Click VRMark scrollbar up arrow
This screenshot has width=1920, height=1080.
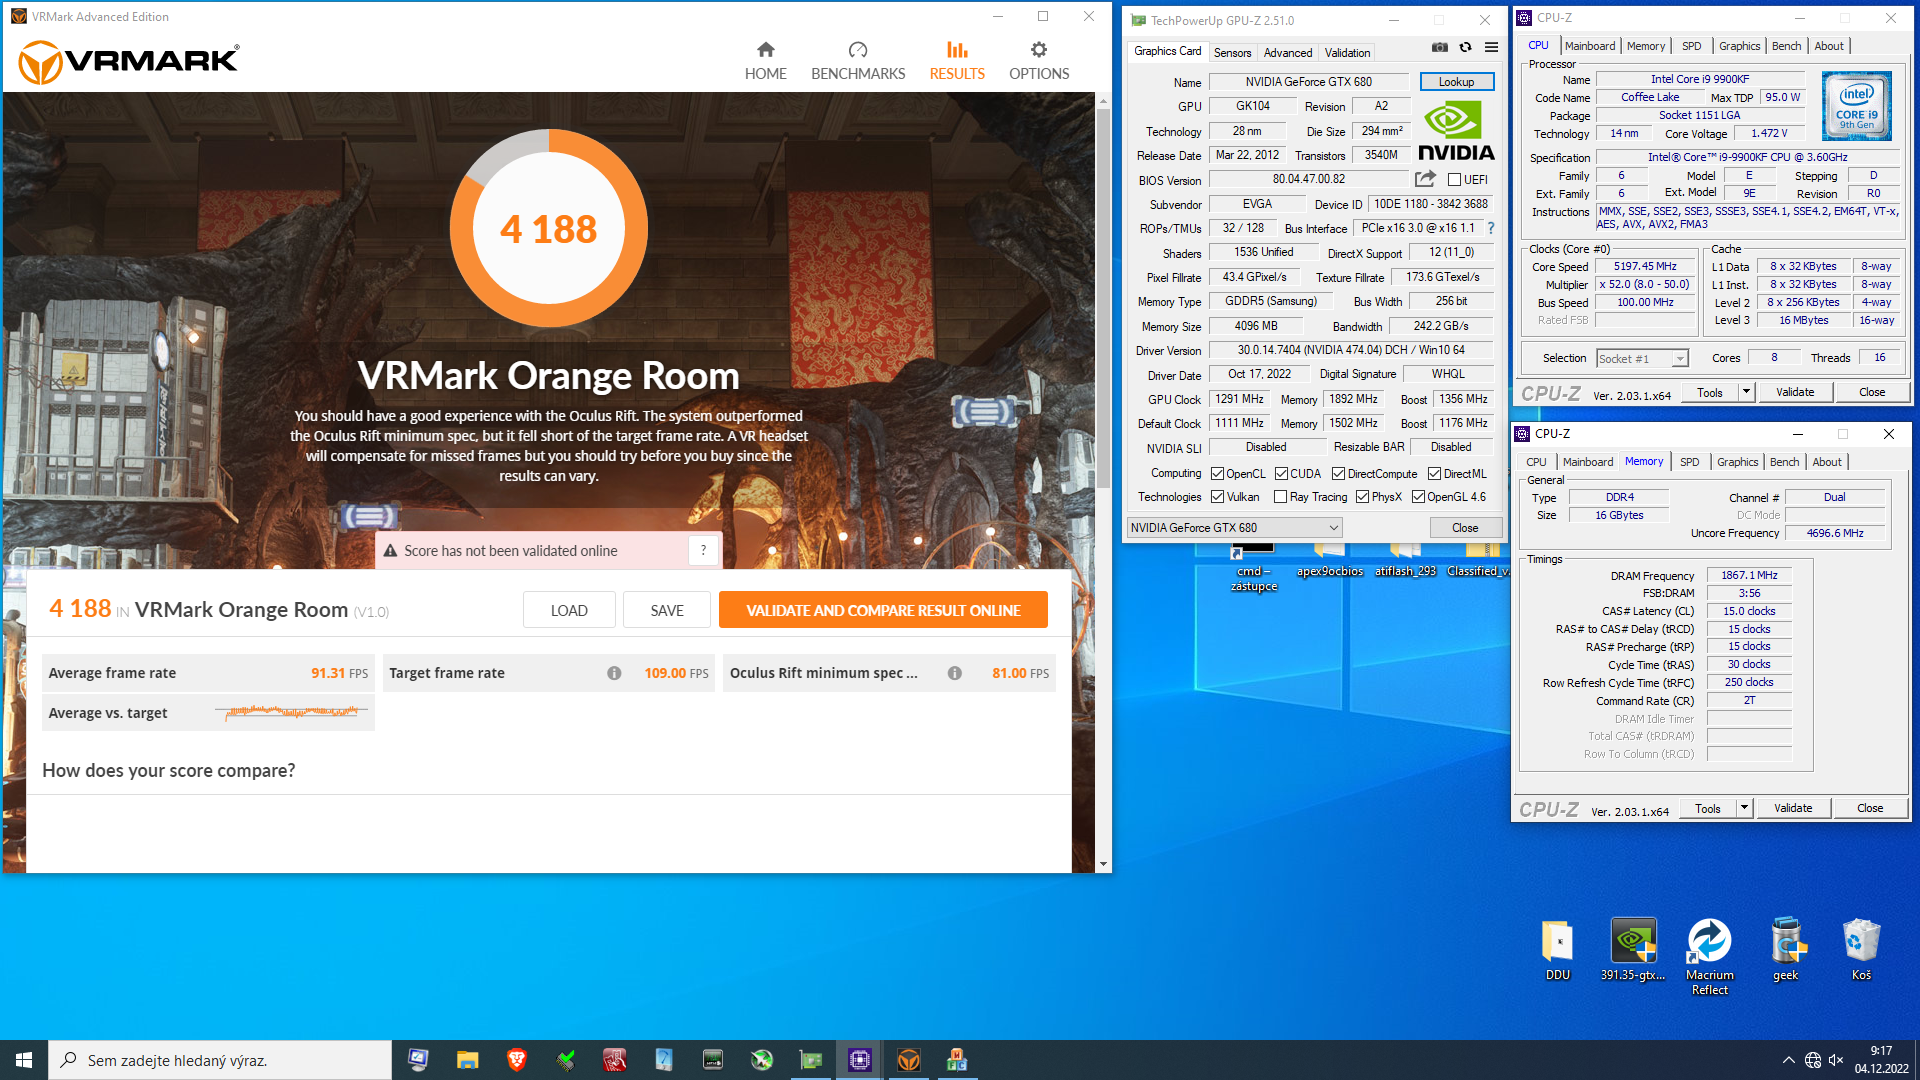click(1103, 101)
